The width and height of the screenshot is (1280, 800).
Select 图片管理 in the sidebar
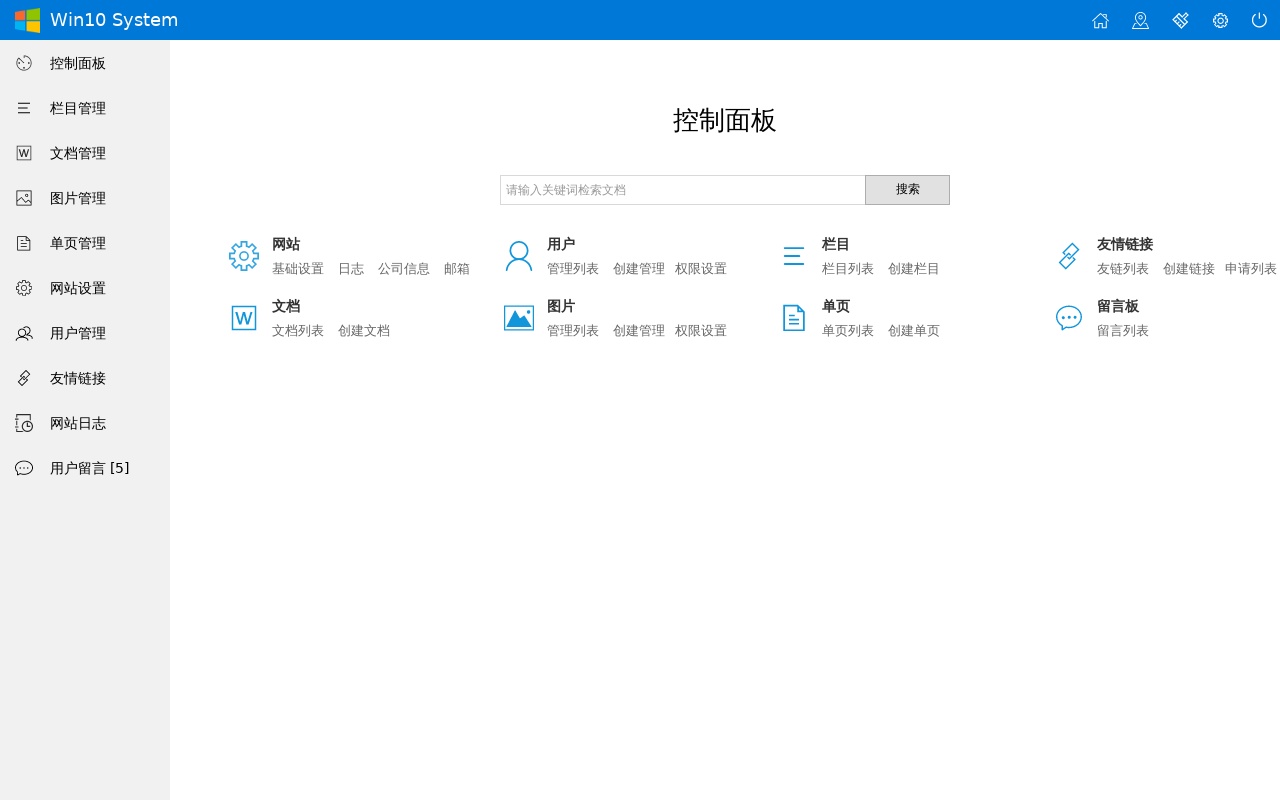tap(78, 198)
